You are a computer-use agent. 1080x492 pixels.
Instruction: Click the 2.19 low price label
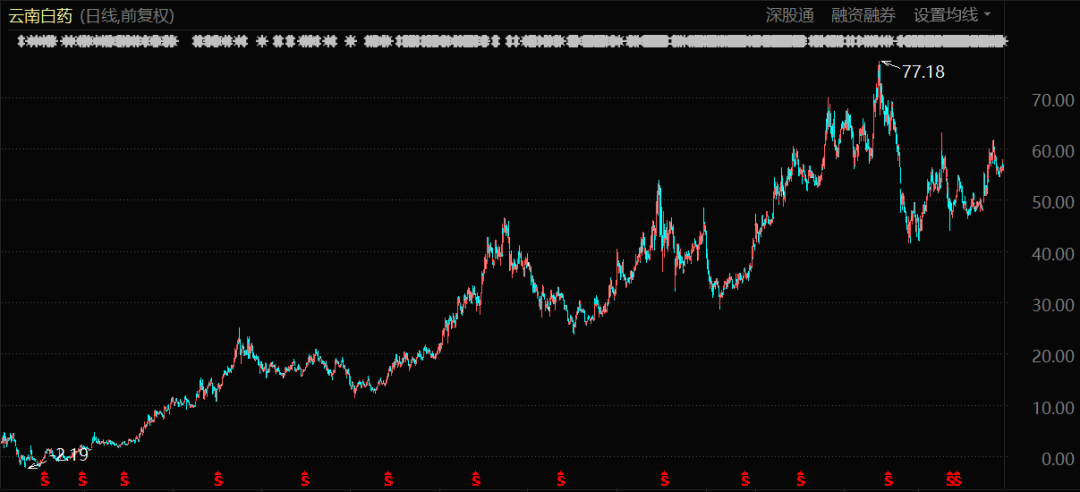tap(71, 454)
